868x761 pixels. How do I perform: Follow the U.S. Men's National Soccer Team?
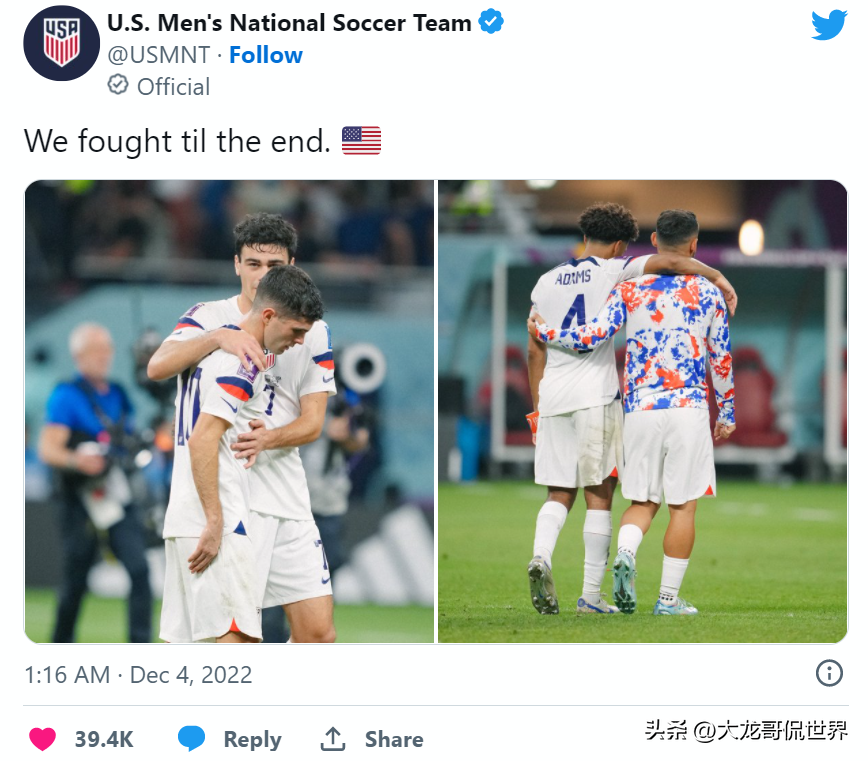pyautogui.click(x=265, y=55)
